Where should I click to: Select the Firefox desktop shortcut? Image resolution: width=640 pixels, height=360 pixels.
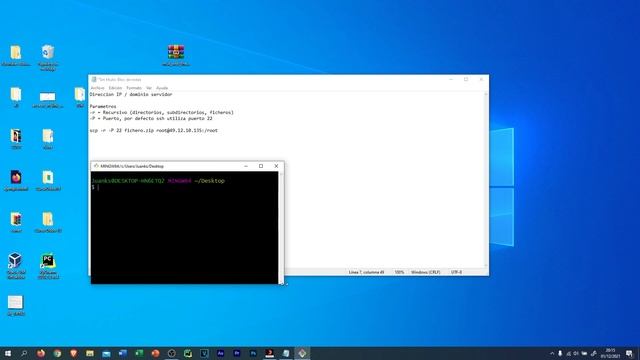point(16,180)
